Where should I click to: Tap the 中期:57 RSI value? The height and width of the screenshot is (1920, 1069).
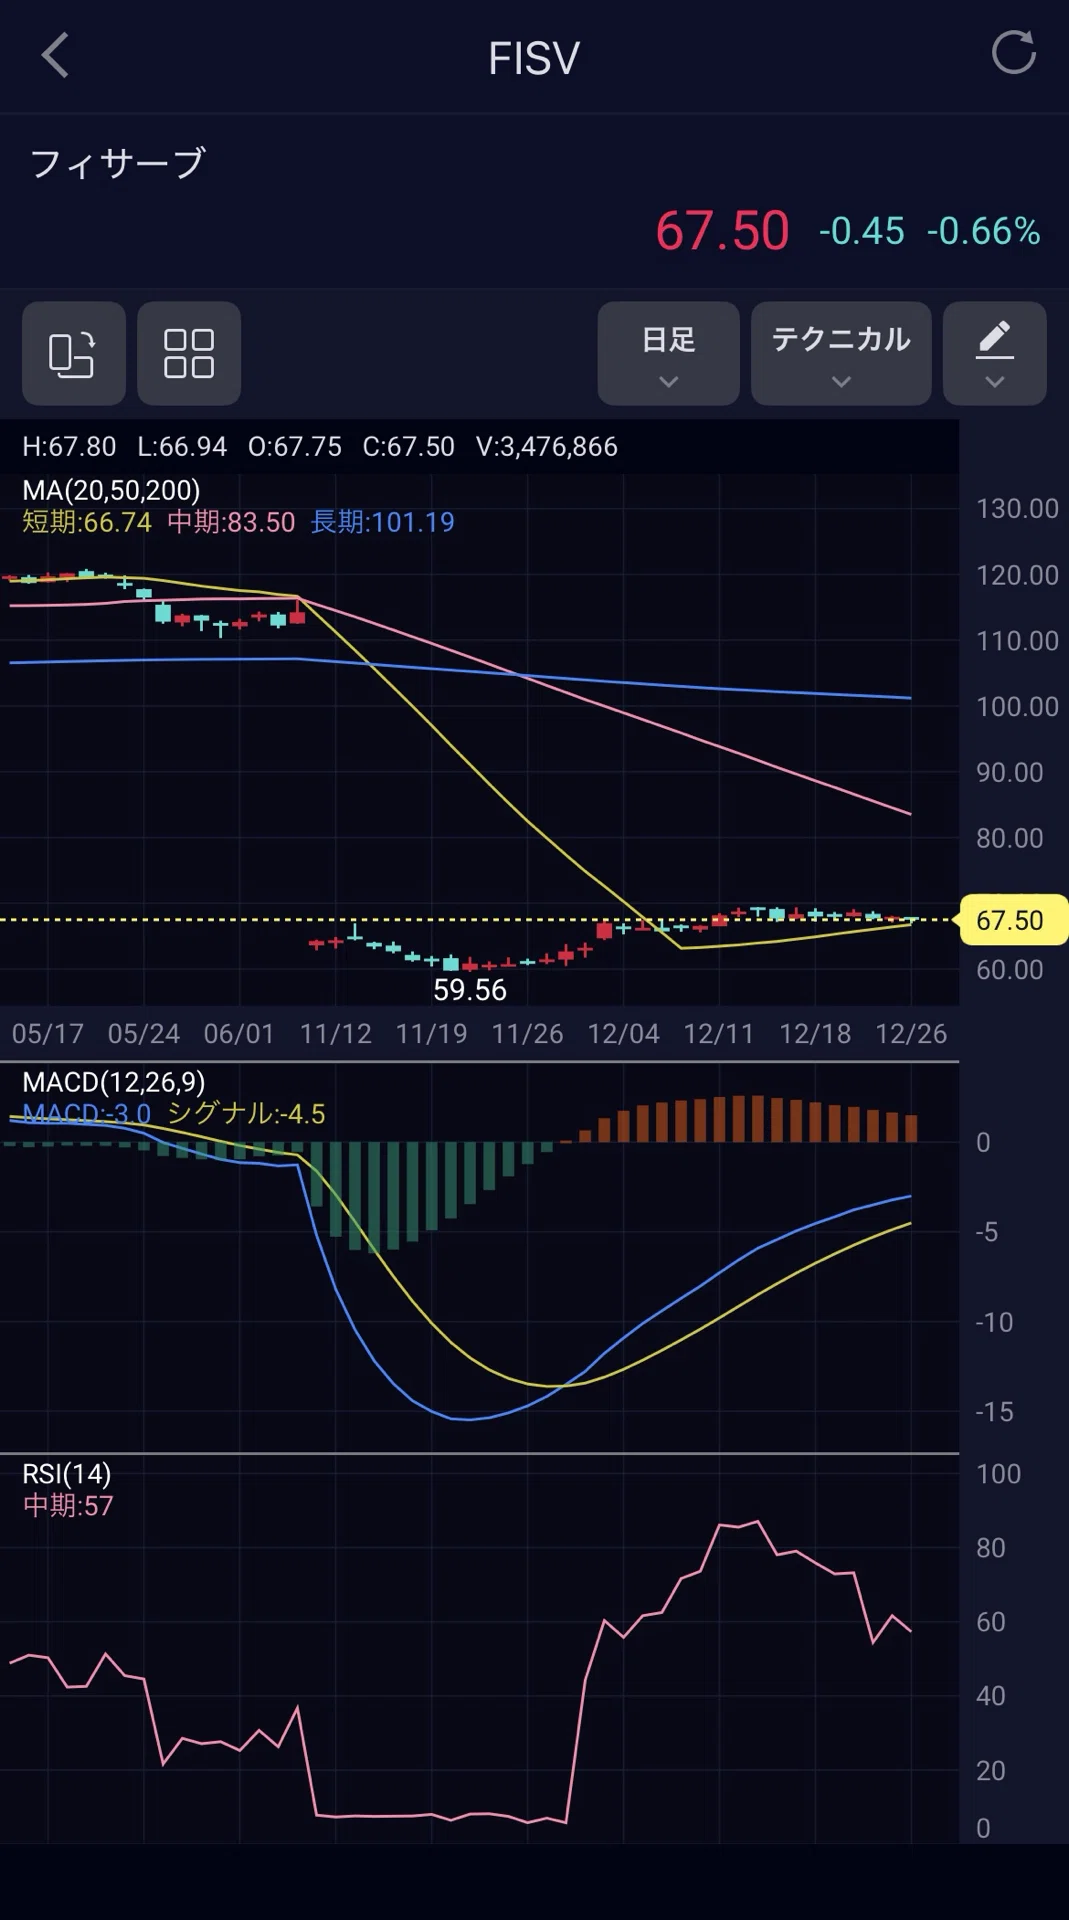point(68,1506)
